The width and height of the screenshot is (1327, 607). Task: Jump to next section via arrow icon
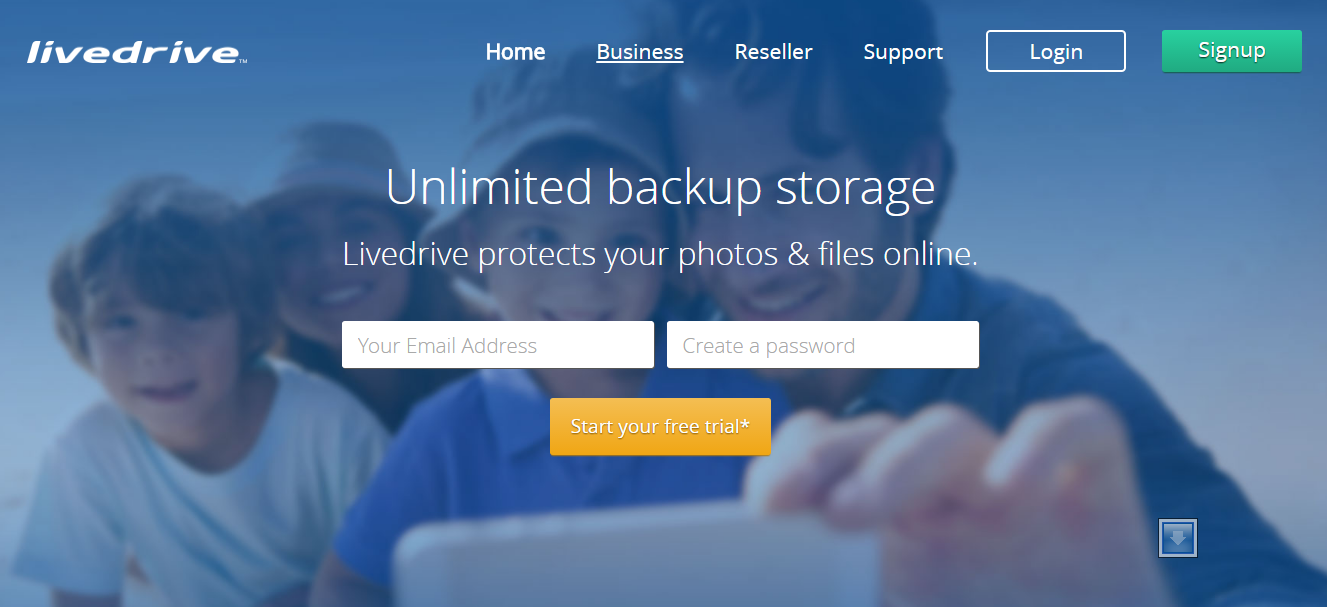[x=1178, y=538]
